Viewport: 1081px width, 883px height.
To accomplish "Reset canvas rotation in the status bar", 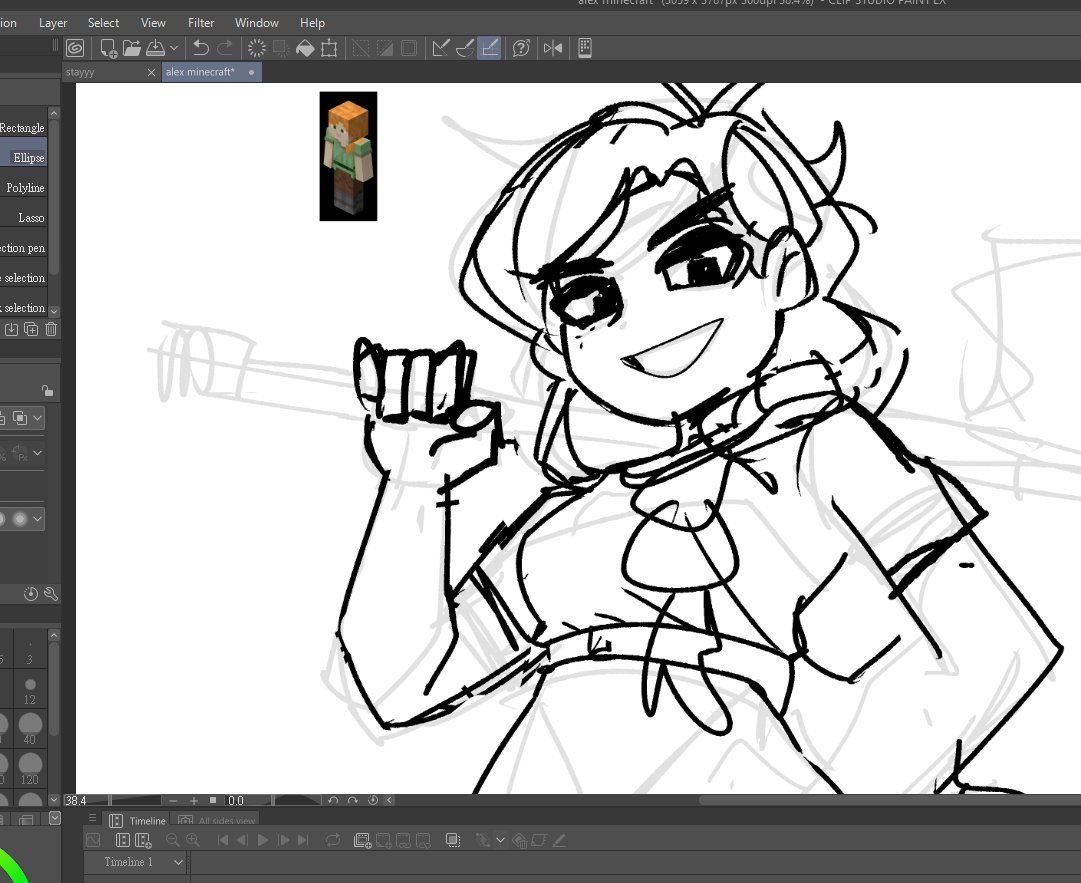I will tap(373, 800).
